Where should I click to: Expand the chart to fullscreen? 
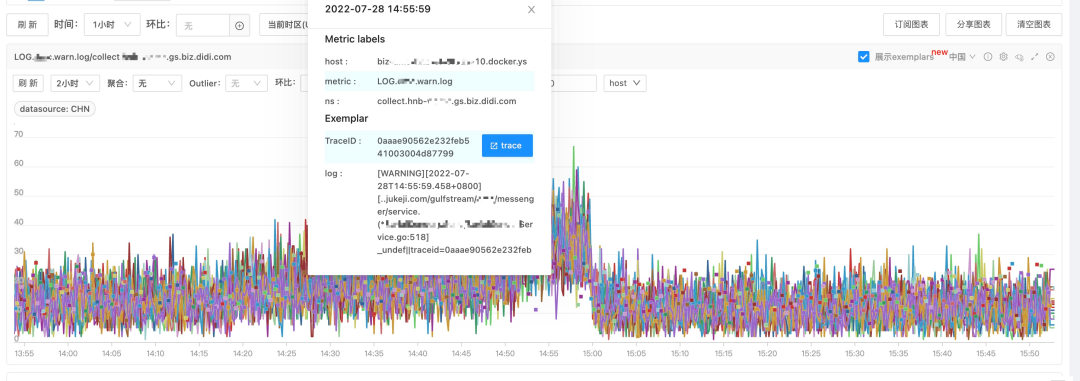click(1035, 57)
